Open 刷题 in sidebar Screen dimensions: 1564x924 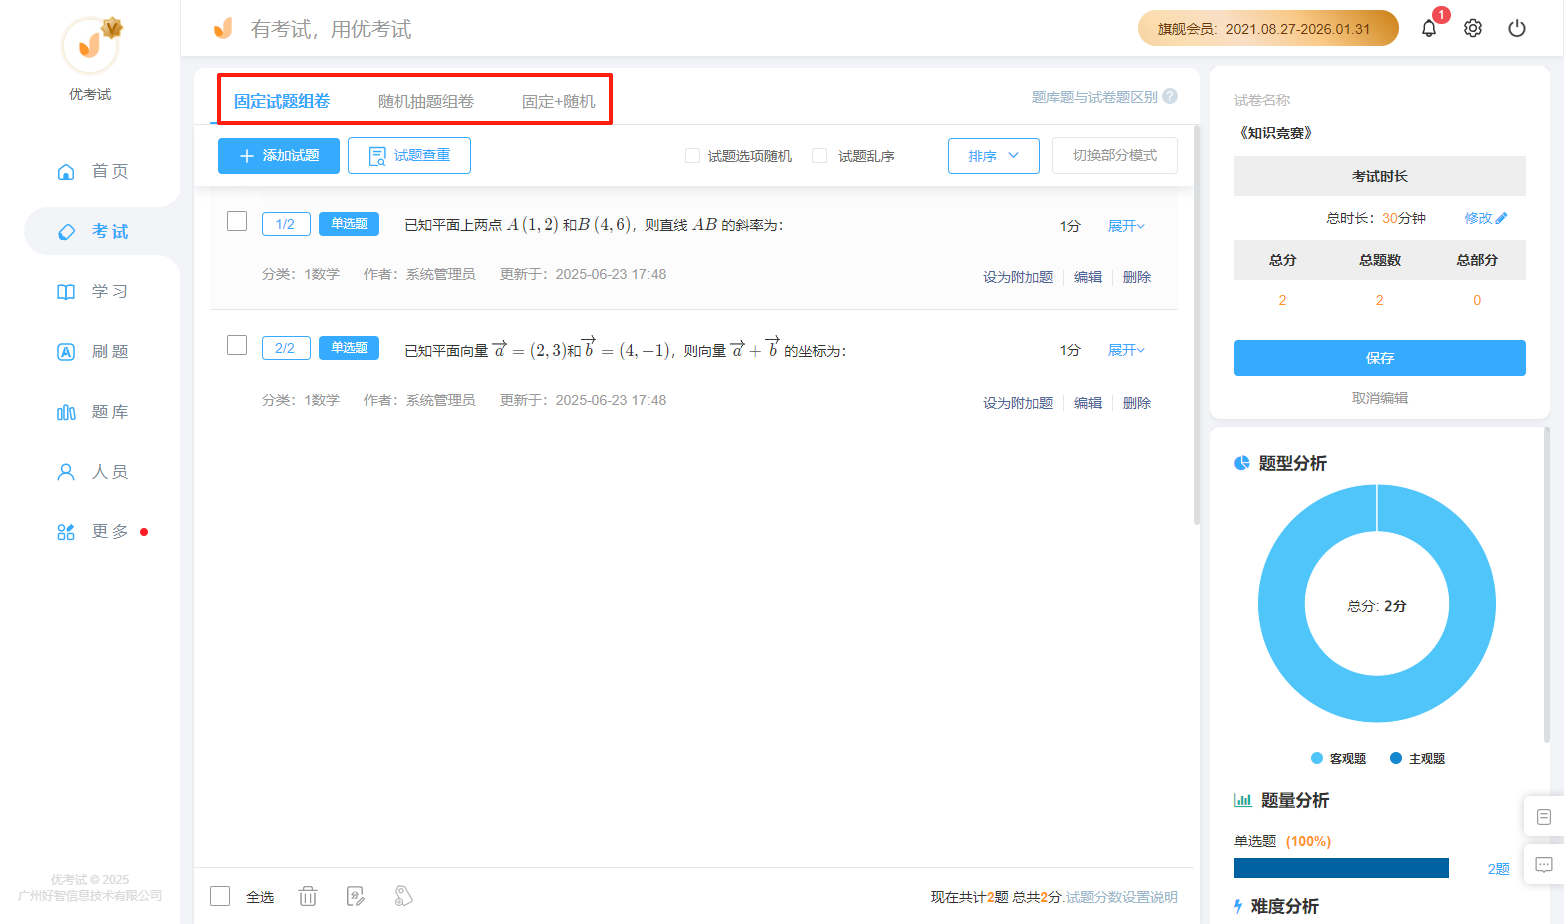[x=92, y=351]
